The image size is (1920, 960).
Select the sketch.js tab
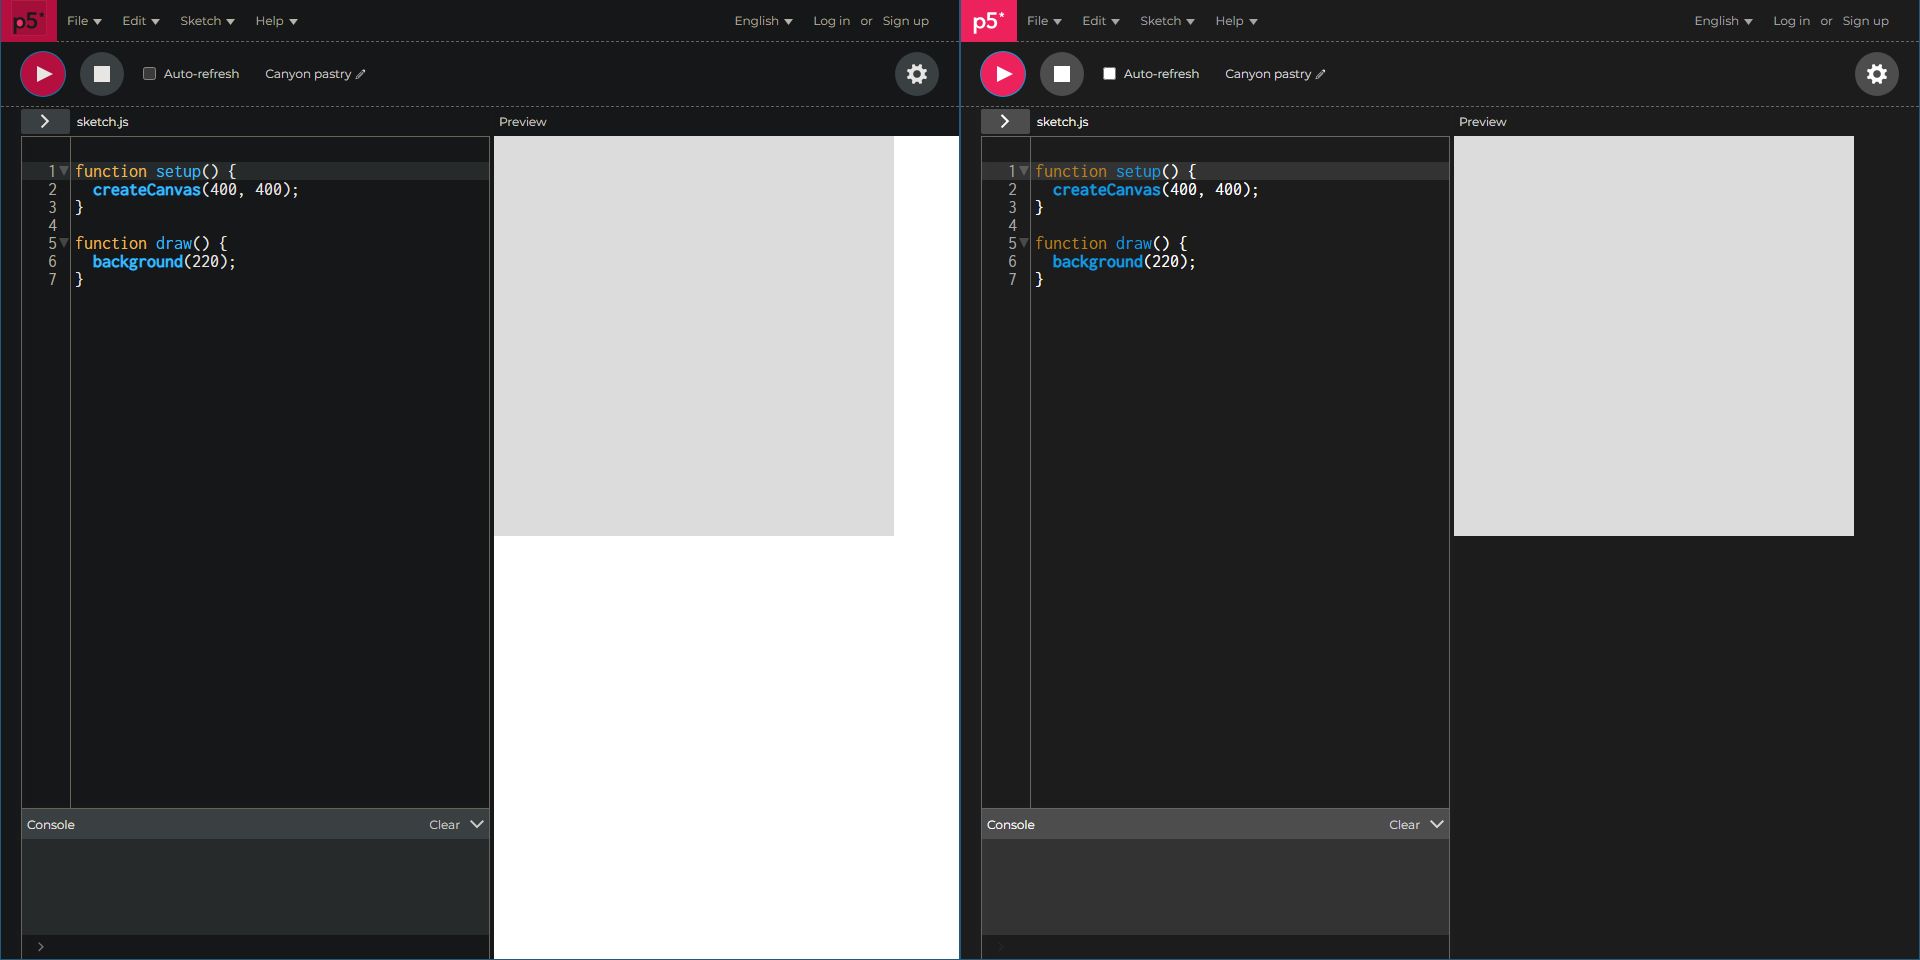click(x=102, y=121)
